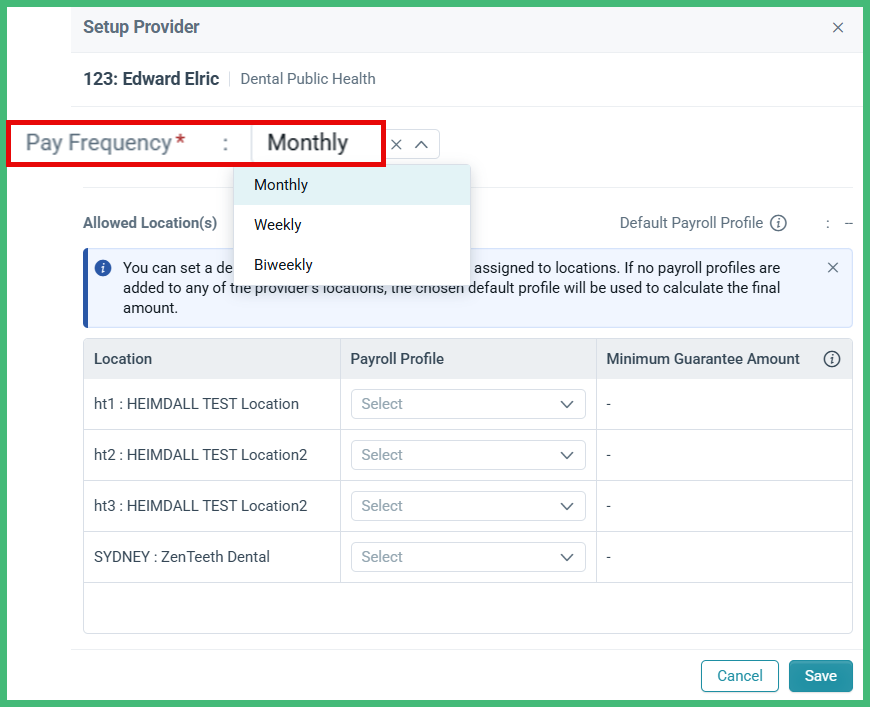The image size is (870, 707).
Task: Cancel the provider setup
Action: (x=739, y=676)
